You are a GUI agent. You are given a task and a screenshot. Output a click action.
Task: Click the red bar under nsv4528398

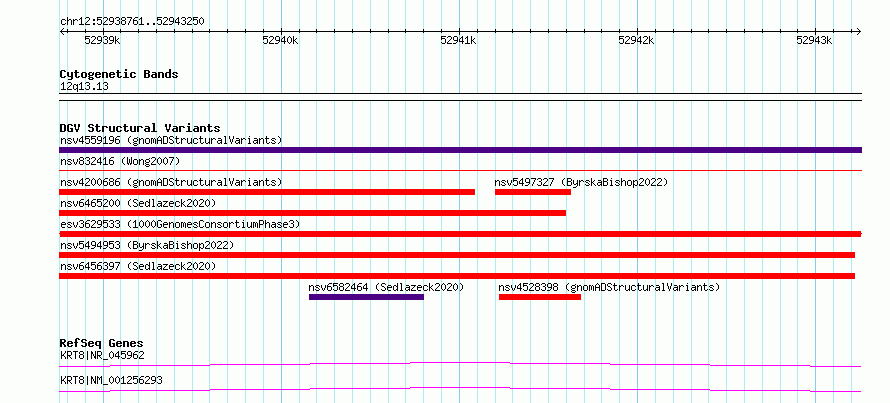[540, 297]
